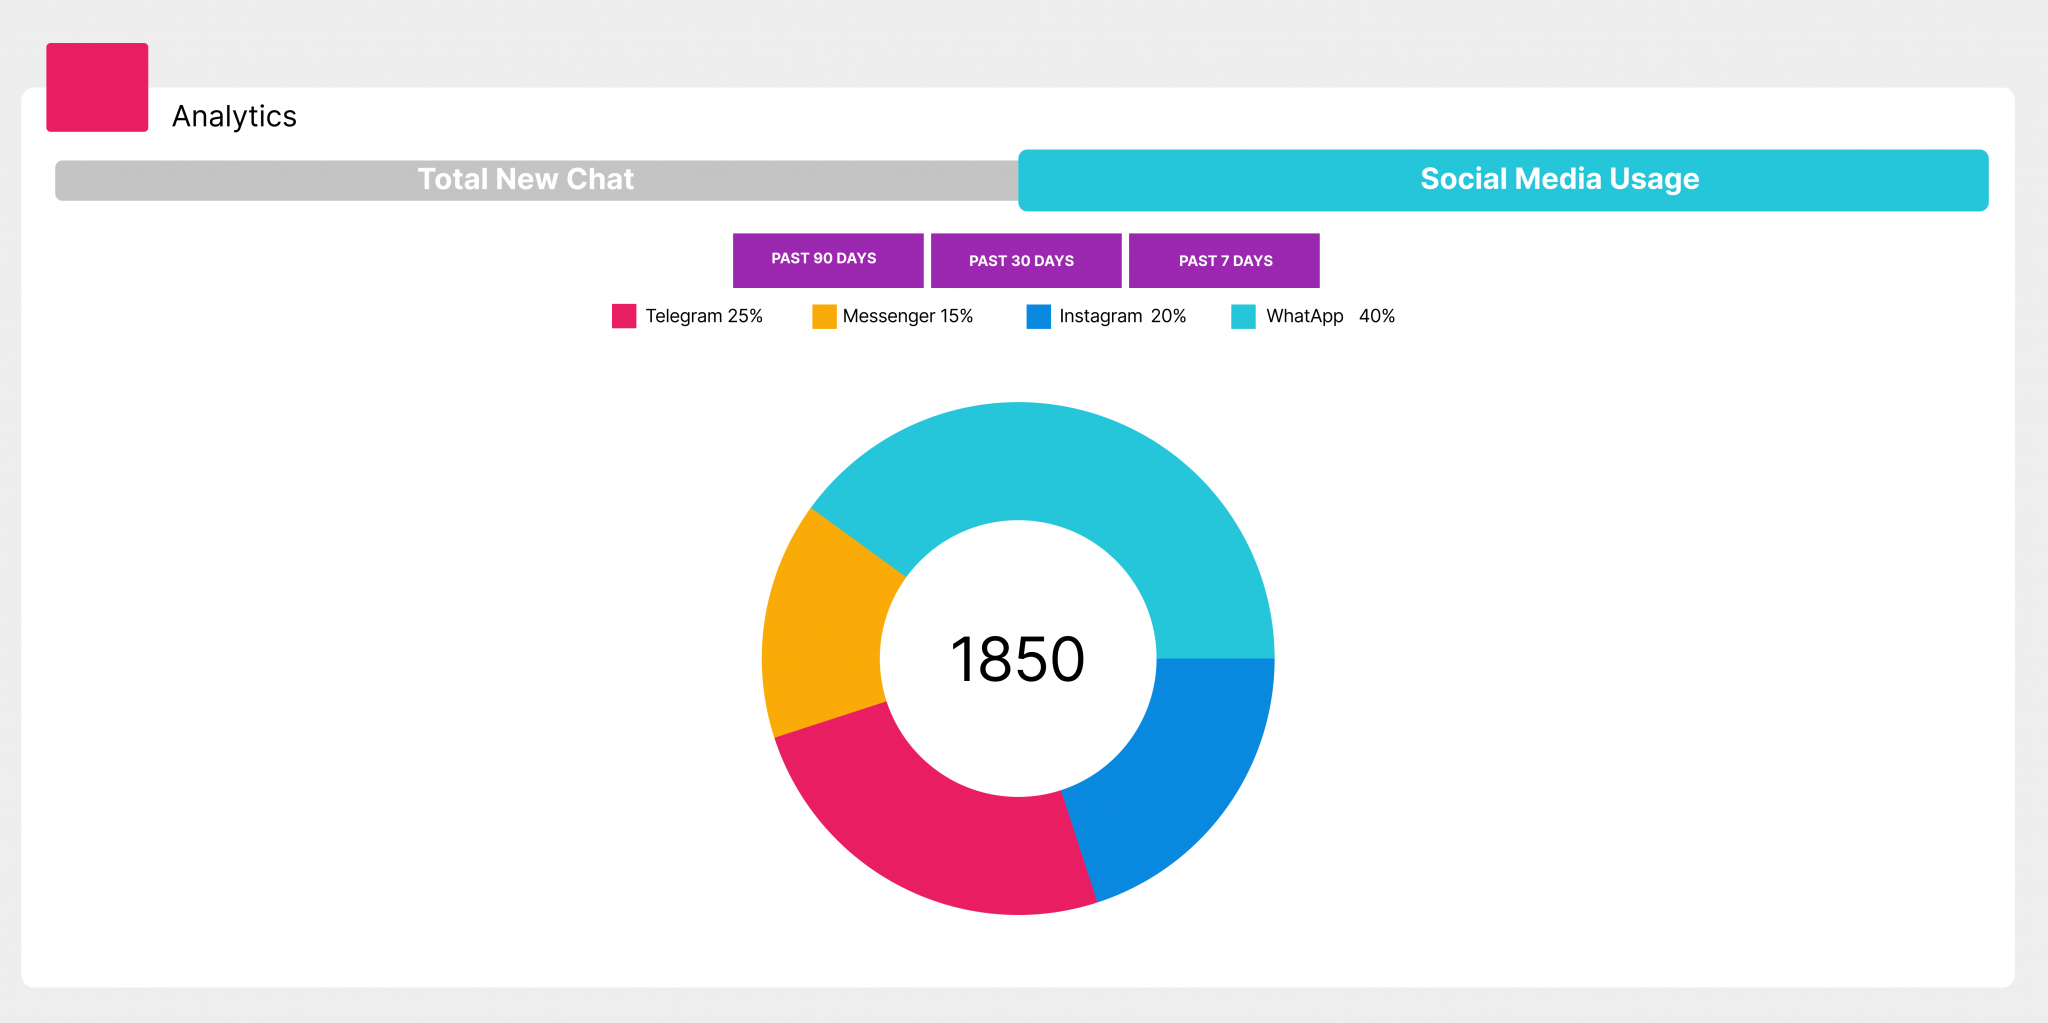Click the Analytics page title
This screenshot has width=2048, height=1023.
point(234,116)
